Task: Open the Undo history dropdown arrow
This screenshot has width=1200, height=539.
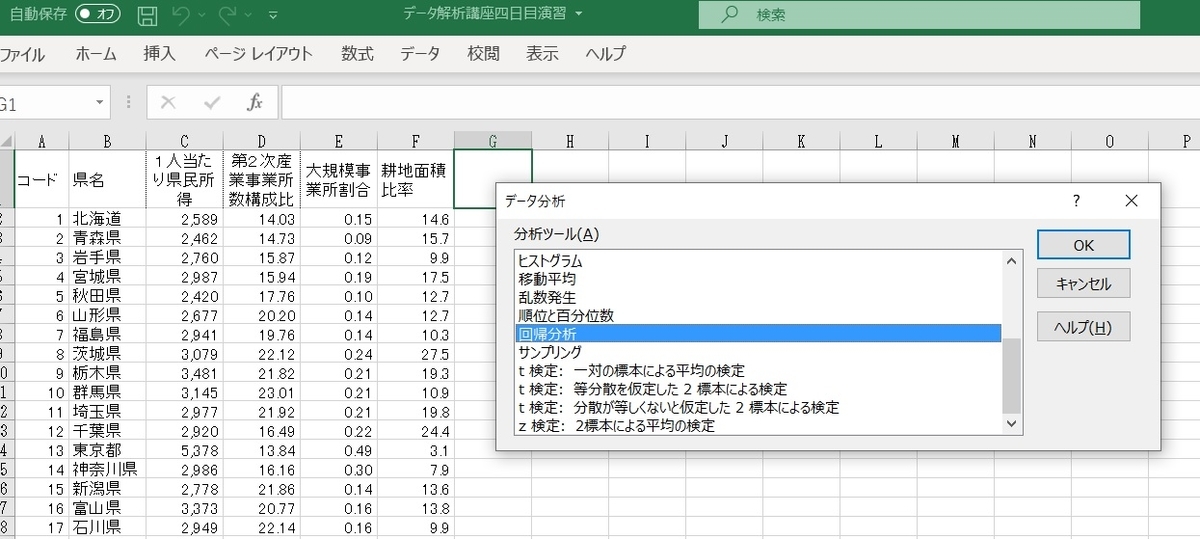Action: (x=201, y=17)
